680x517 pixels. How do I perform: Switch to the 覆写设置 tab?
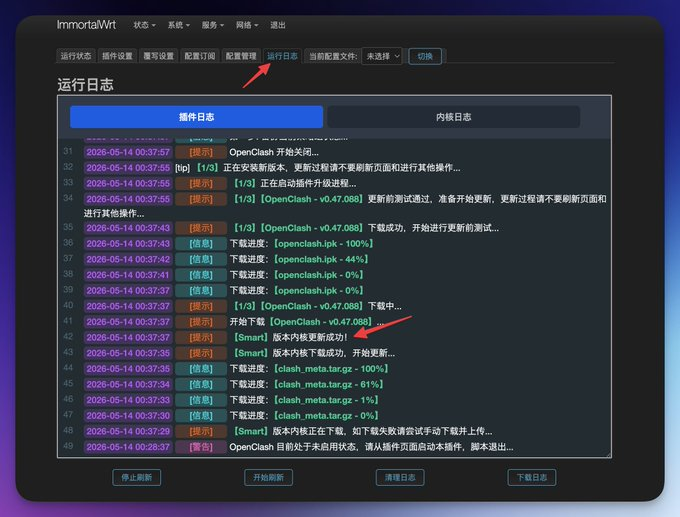click(158, 56)
